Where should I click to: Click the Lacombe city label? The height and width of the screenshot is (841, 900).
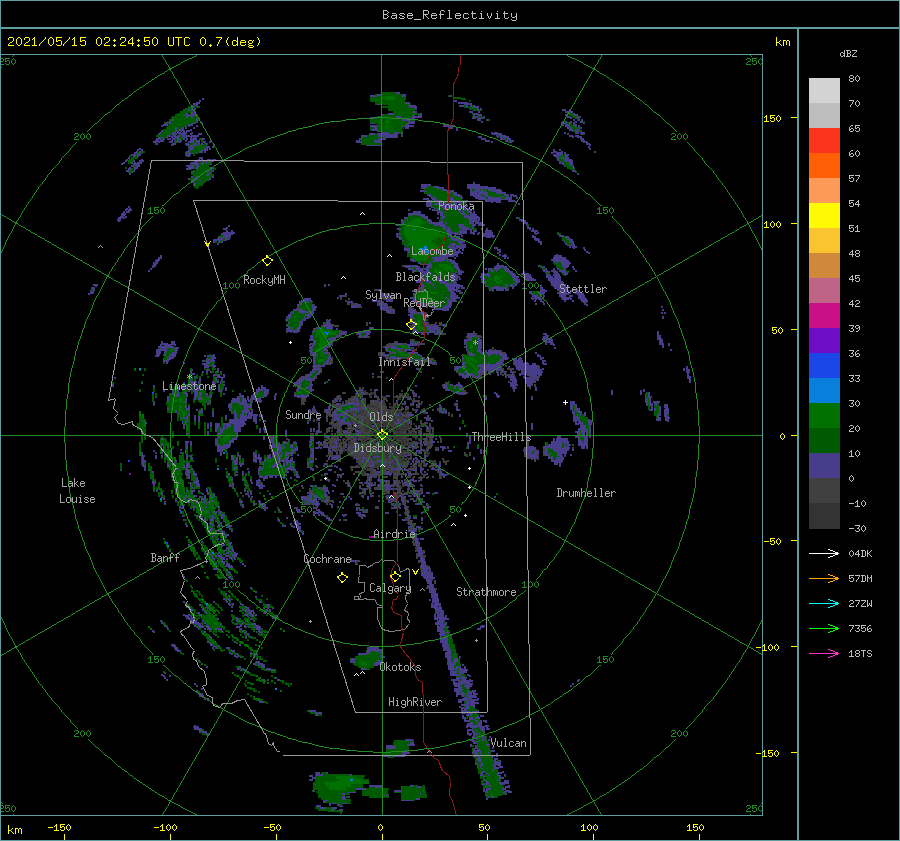tap(432, 251)
